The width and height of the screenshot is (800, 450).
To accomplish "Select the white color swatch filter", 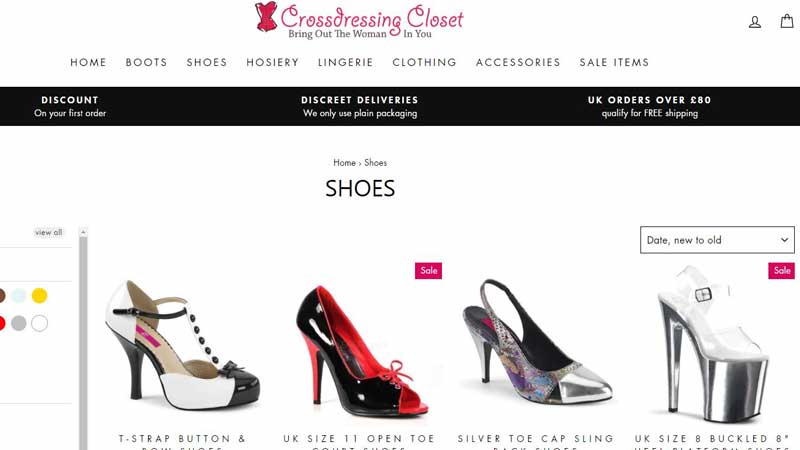I will click(x=39, y=323).
